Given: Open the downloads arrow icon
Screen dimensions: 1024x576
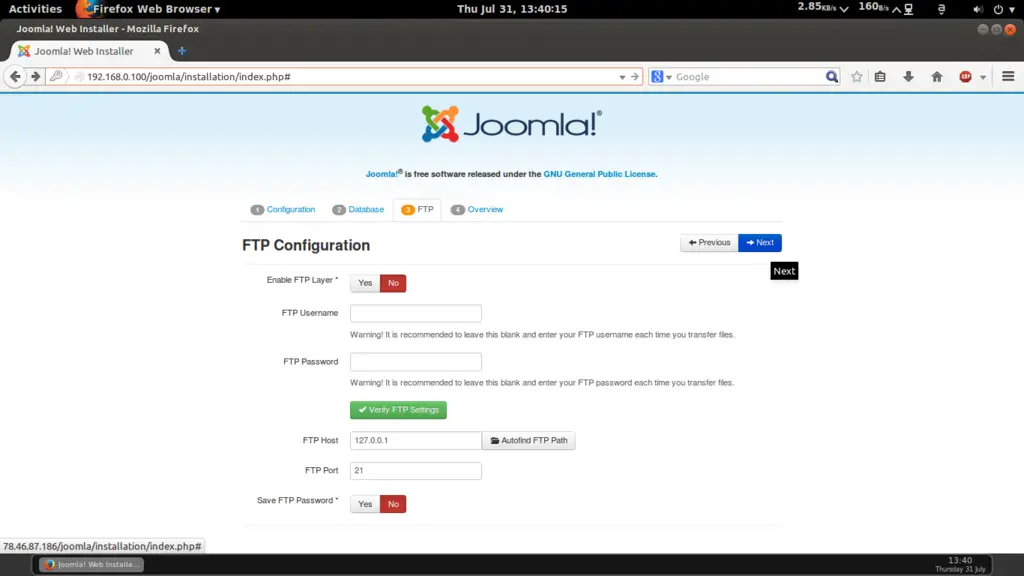Looking at the screenshot, I should pyautogui.click(x=908, y=76).
